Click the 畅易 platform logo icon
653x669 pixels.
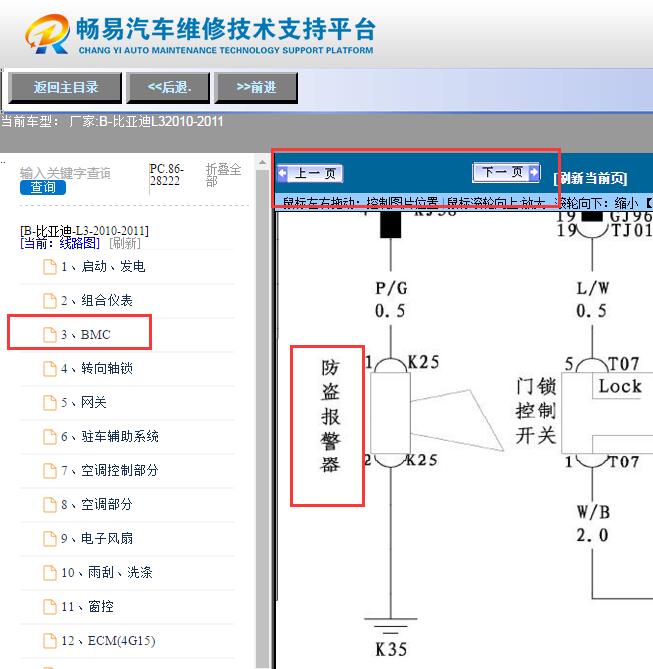[48, 34]
